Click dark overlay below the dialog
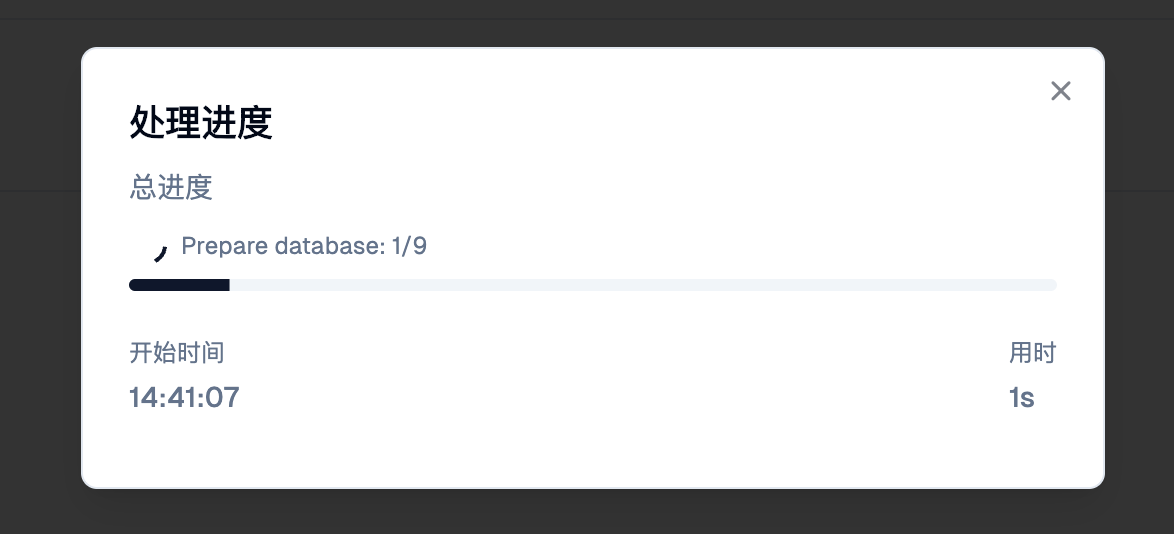Image resolution: width=1174 pixels, height=534 pixels. pyautogui.click(x=590, y=512)
